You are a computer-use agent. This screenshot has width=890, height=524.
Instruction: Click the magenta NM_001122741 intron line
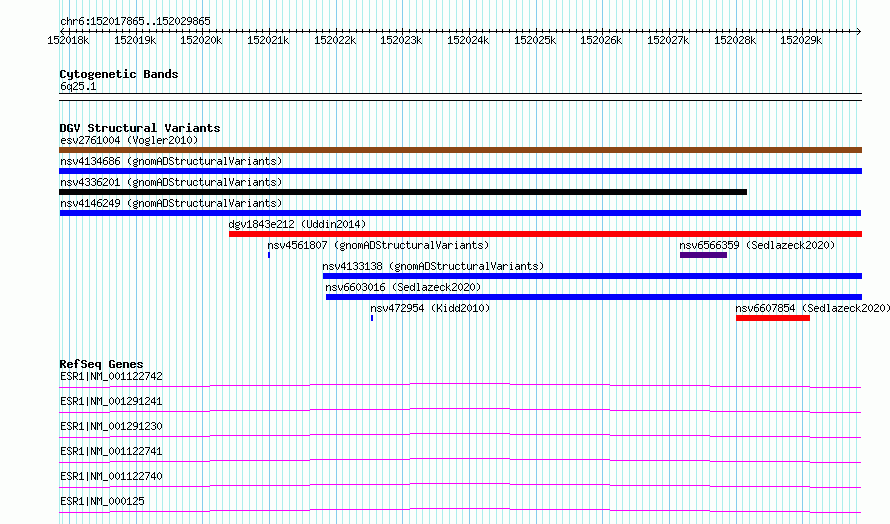click(460, 460)
